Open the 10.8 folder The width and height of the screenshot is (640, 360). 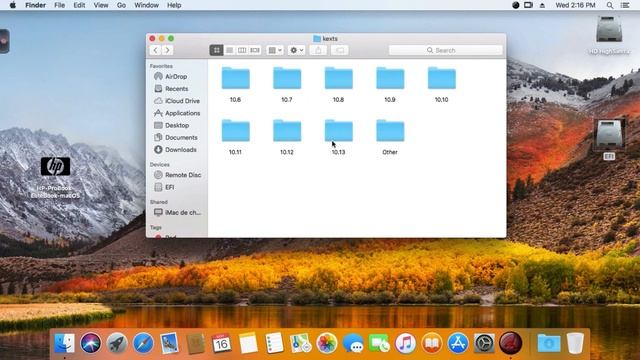click(x=338, y=78)
